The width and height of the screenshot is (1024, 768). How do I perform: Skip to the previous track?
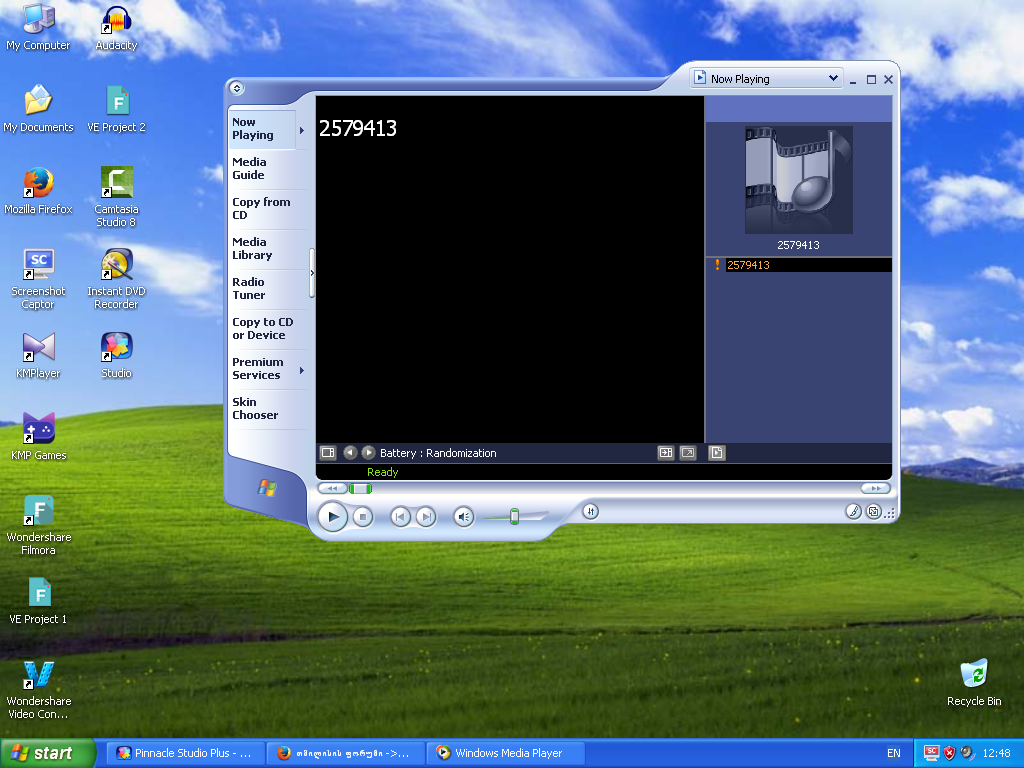pos(400,516)
